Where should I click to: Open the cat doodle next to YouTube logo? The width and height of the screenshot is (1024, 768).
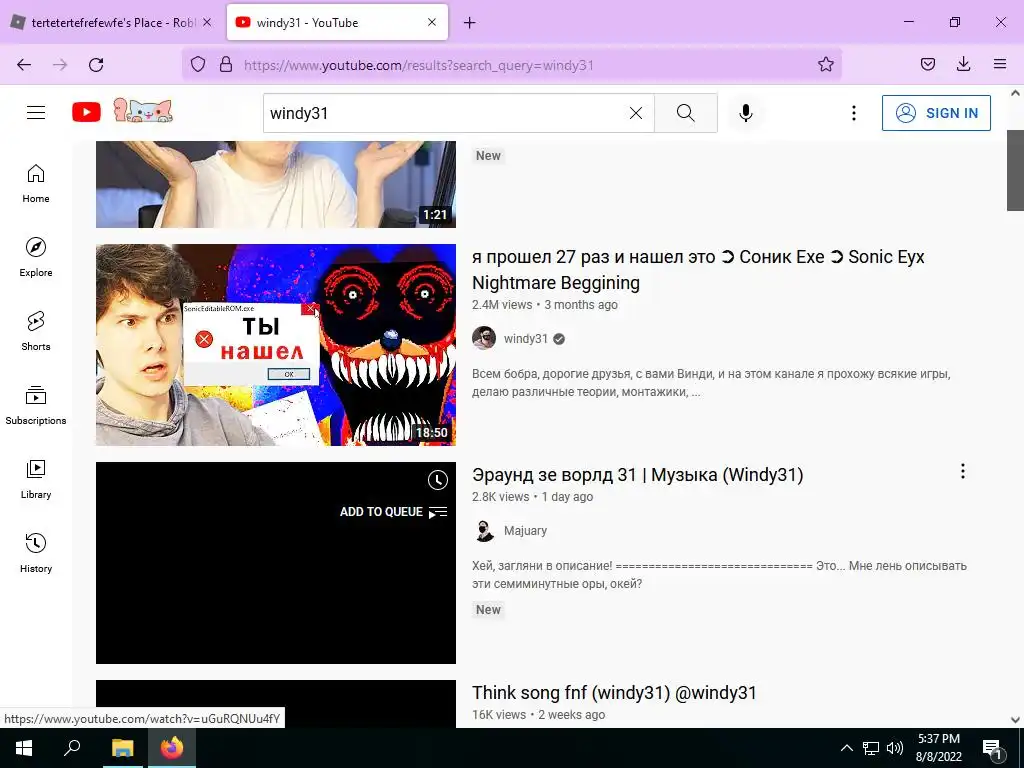(x=143, y=111)
